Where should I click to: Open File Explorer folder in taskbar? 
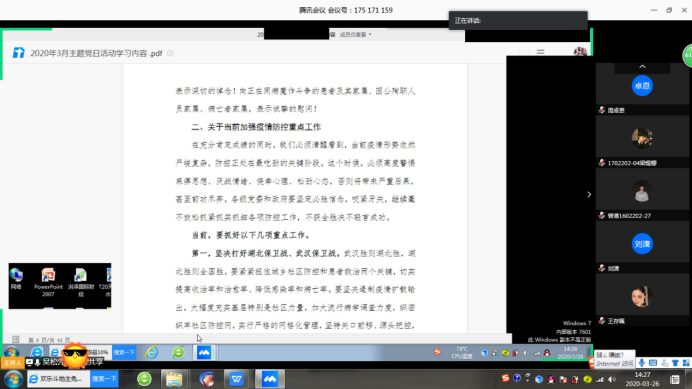pyautogui.click(x=174, y=379)
